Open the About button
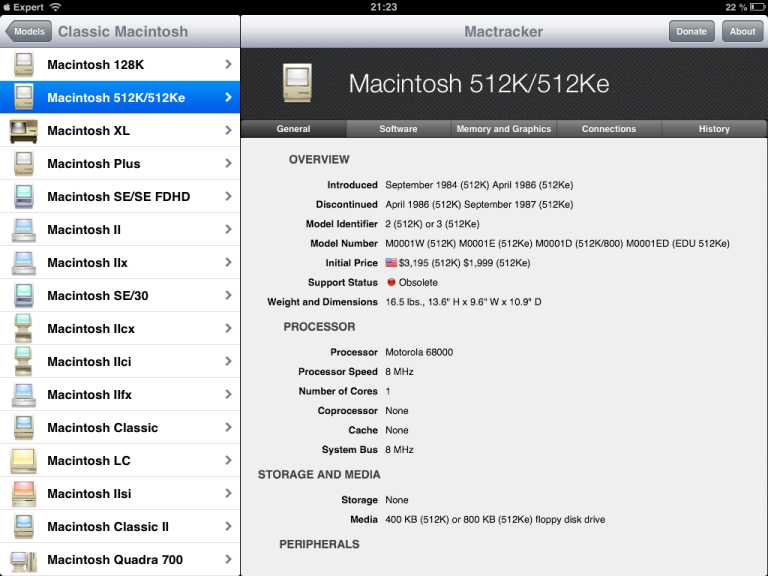Image resolution: width=768 pixels, height=576 pixels. [743, 31]
